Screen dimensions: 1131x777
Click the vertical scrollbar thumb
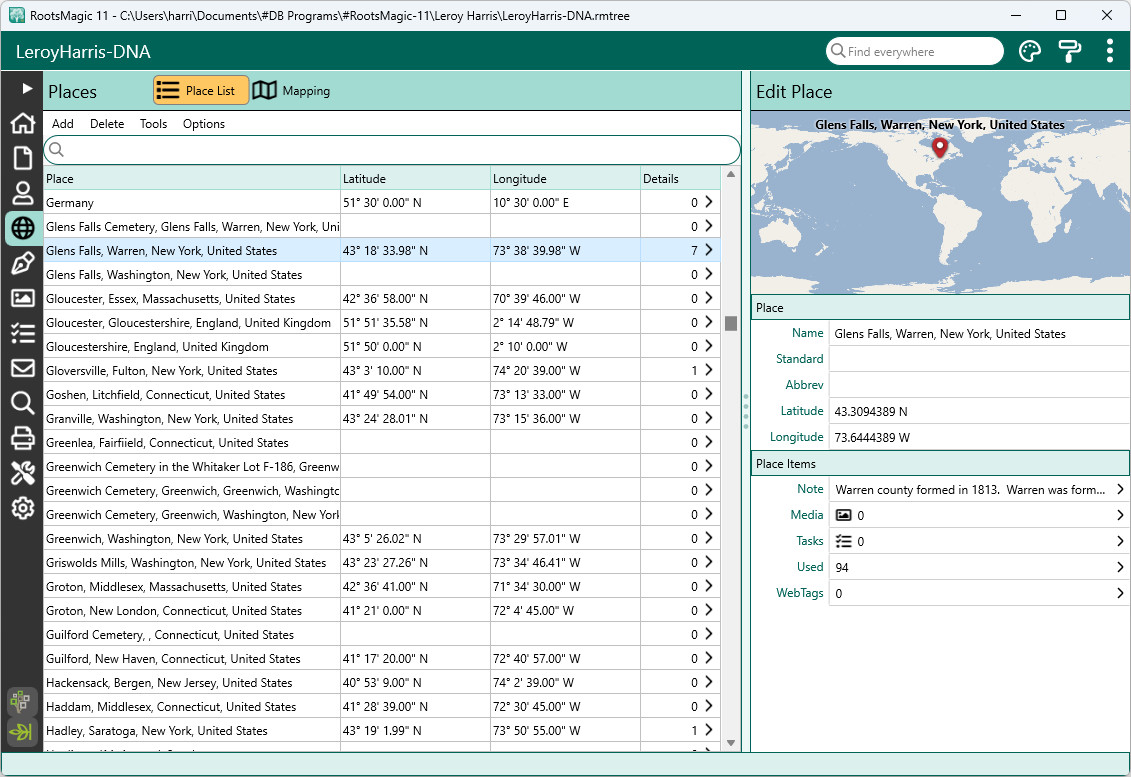pyautogui.click(x=731, y=323)
